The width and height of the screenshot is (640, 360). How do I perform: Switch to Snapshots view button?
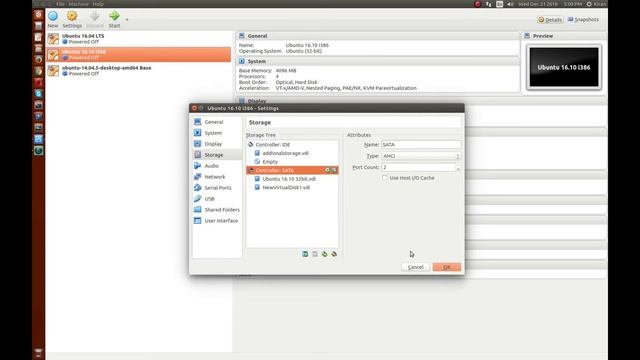click(x=583, y=20)
